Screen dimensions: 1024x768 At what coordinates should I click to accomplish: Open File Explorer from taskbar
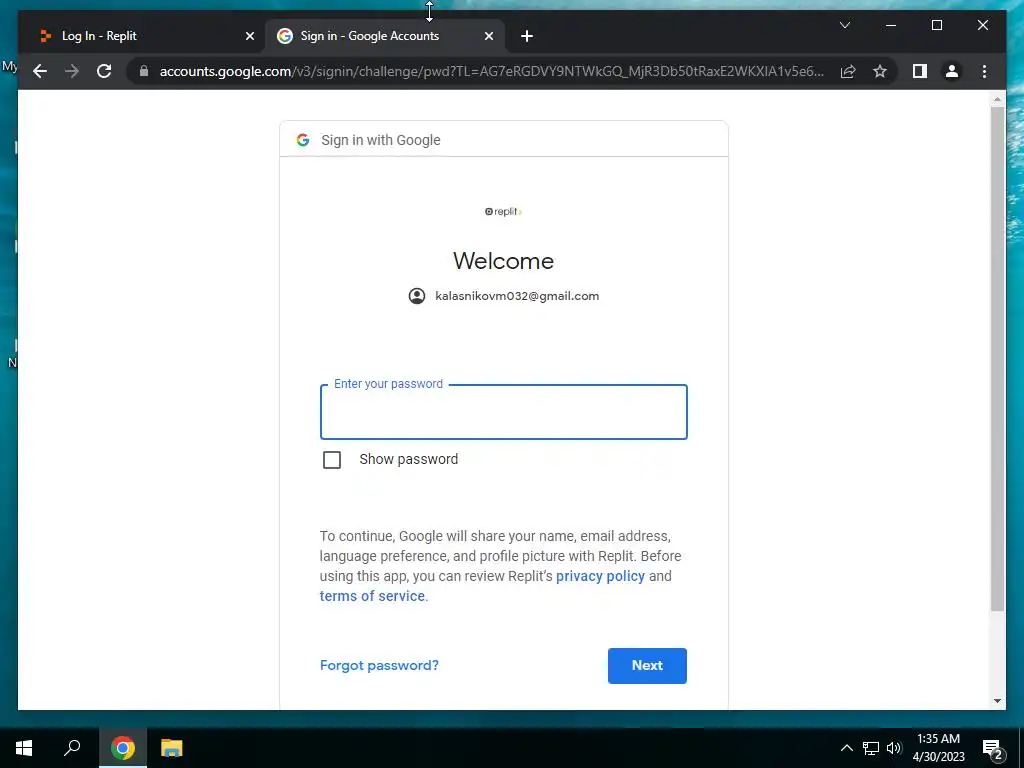172,748
